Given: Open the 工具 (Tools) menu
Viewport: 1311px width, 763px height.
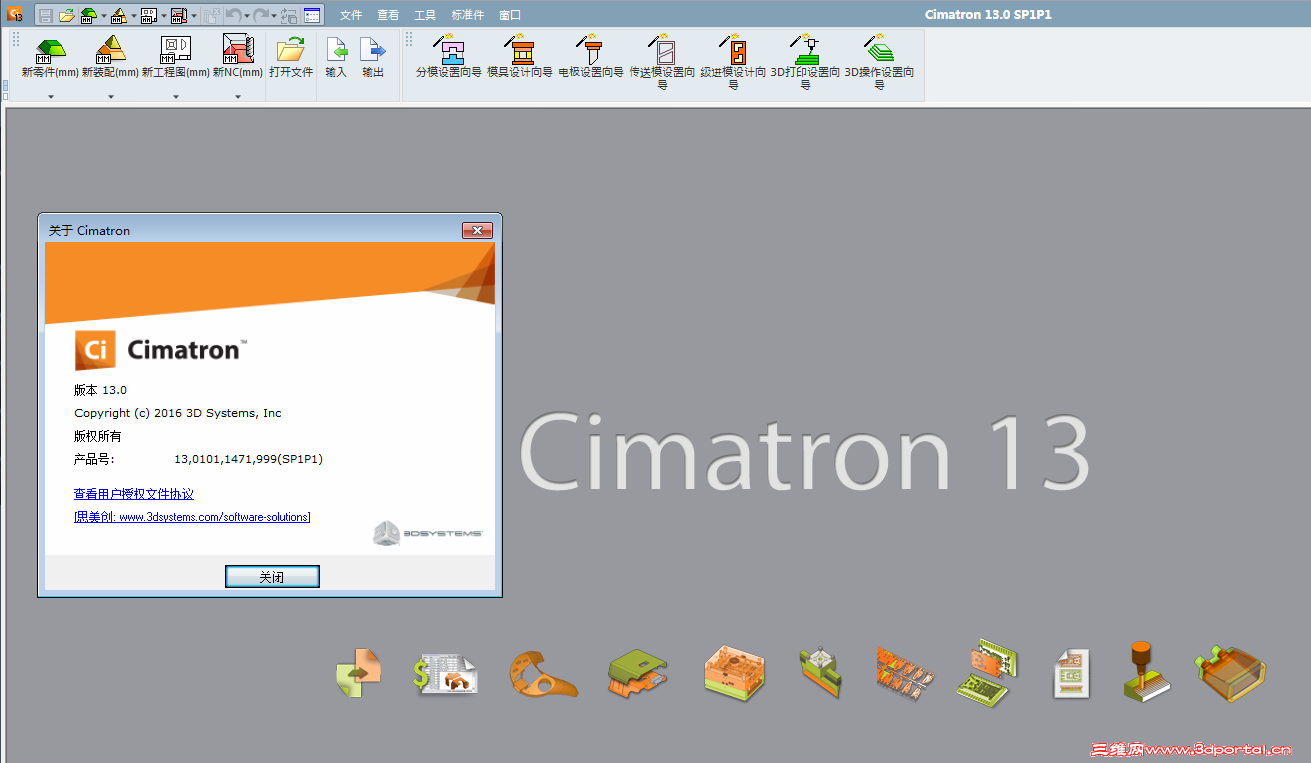Looking at the screenshot, I should click(425, 15).
